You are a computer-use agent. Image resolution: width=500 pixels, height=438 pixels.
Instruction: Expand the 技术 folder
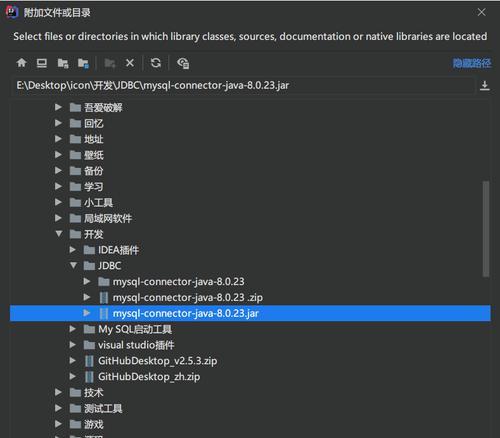(58, 392)
